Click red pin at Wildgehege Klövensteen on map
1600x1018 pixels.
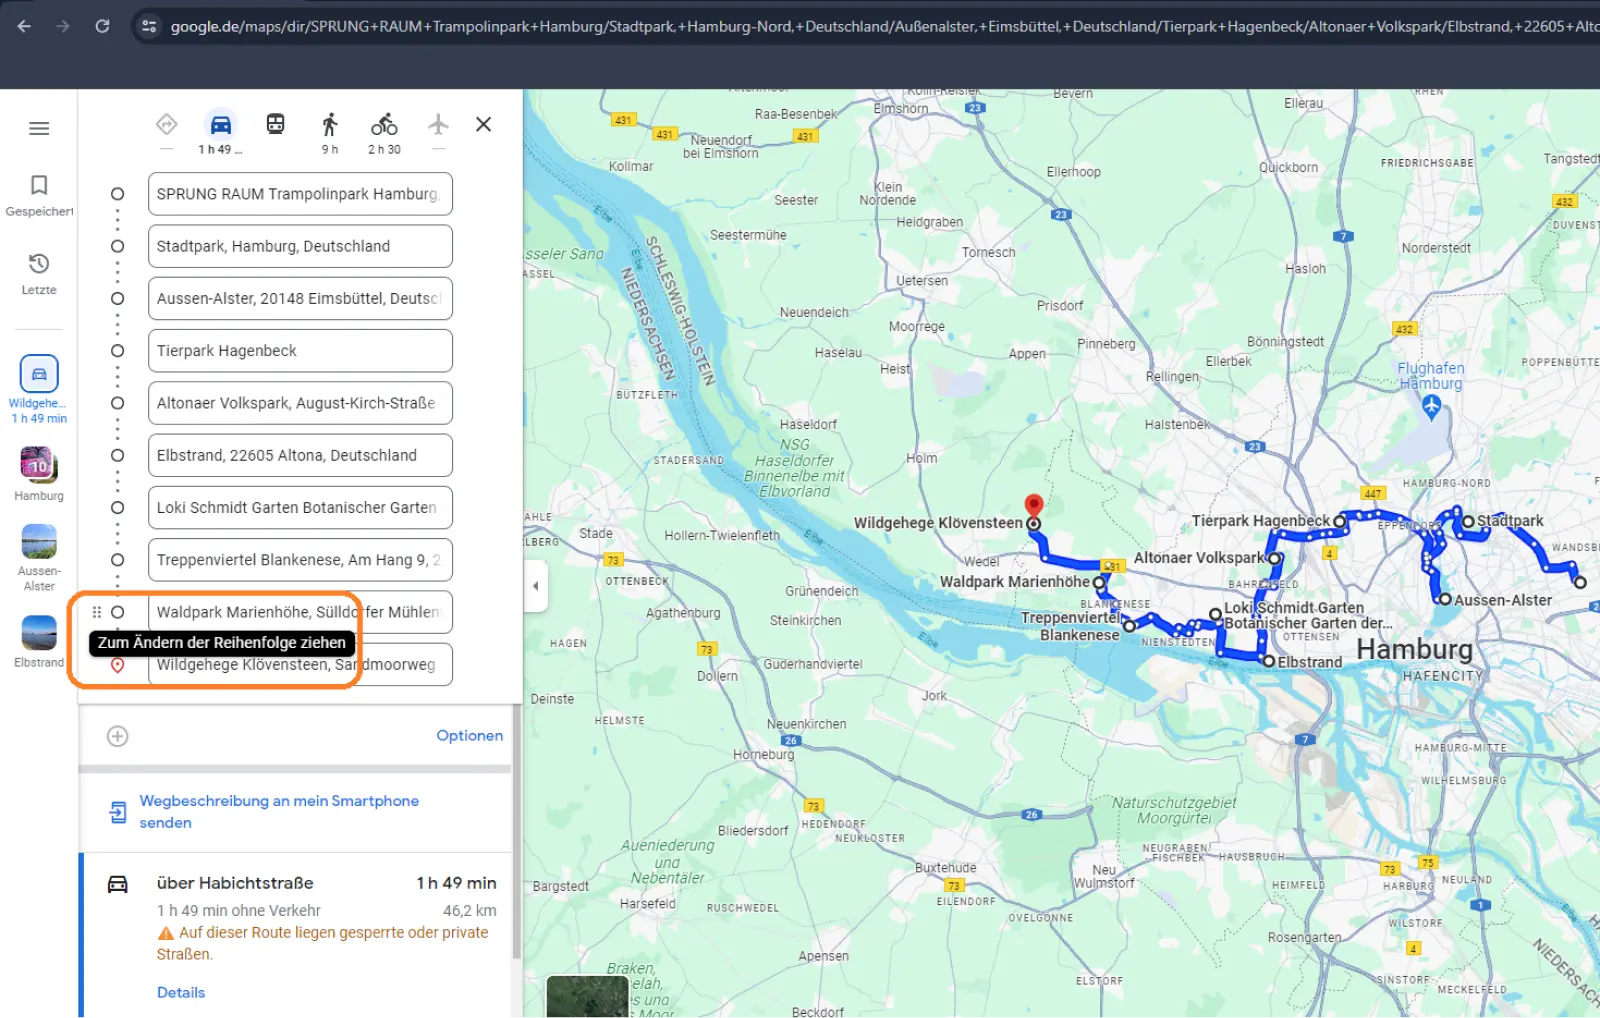1034,506
